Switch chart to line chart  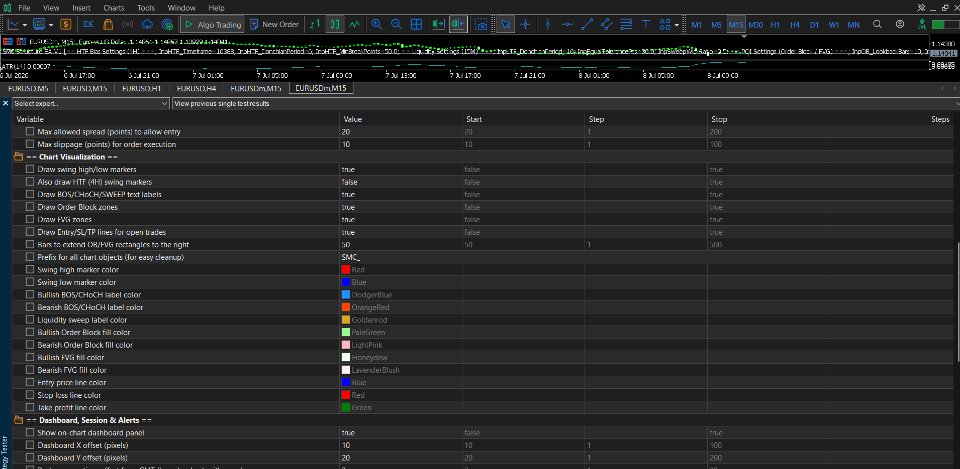click(354, 24)
